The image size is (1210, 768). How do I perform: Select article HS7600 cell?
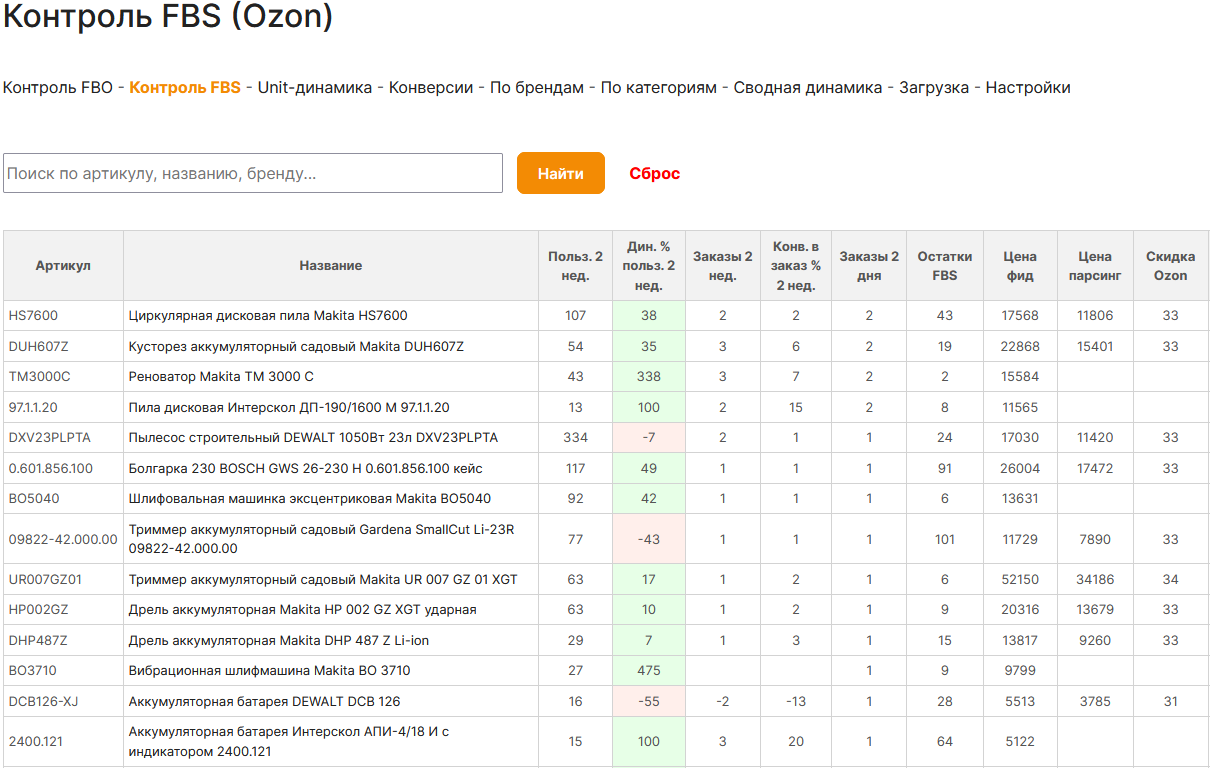63,316
